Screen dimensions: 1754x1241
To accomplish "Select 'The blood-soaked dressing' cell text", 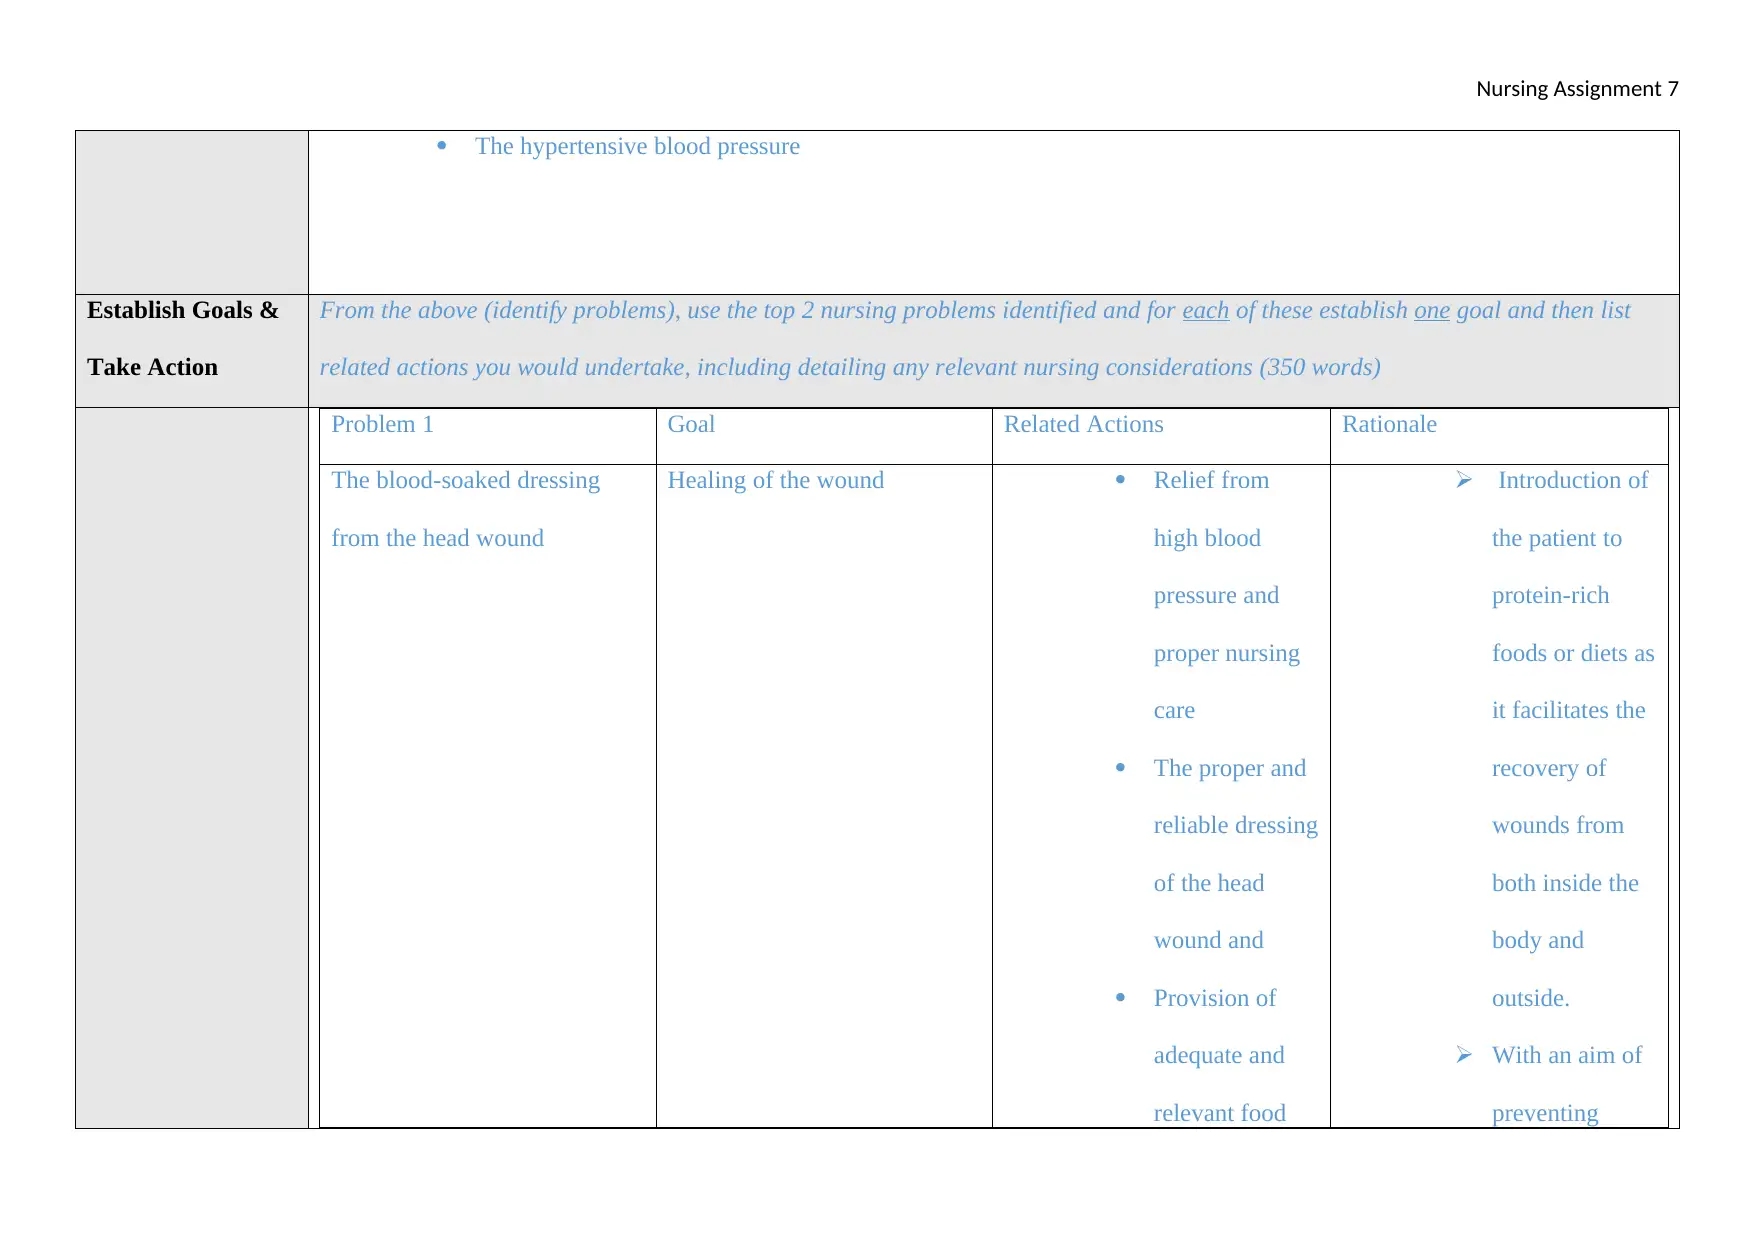I will (x=465, y=480).
